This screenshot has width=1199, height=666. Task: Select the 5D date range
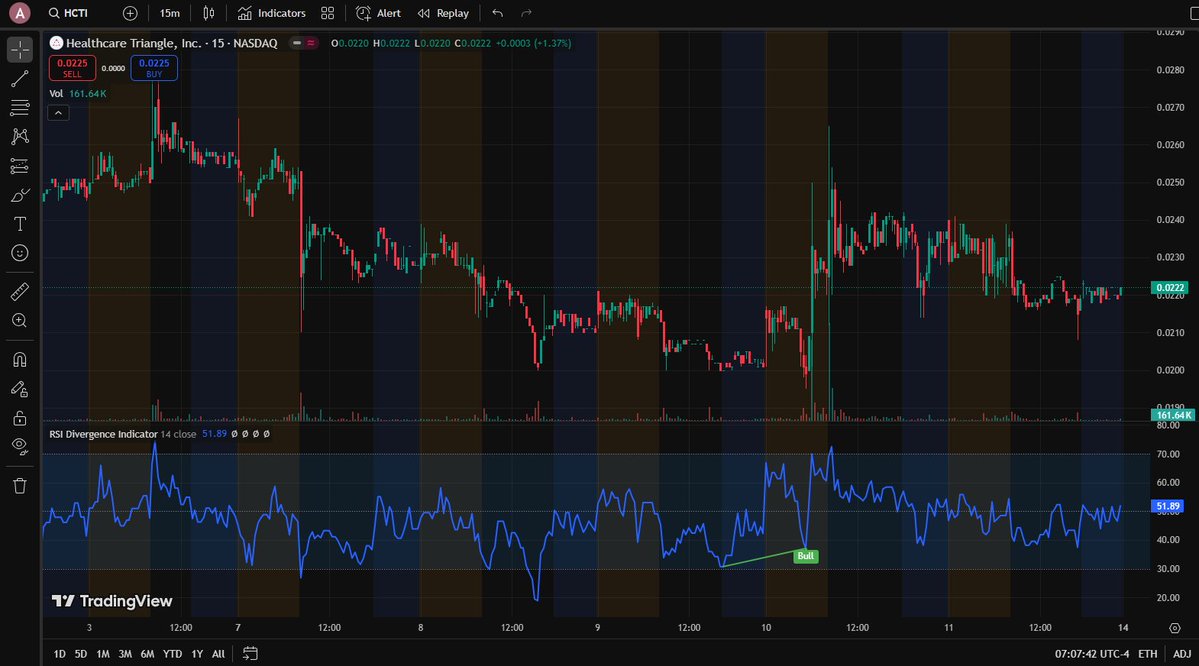80,654
